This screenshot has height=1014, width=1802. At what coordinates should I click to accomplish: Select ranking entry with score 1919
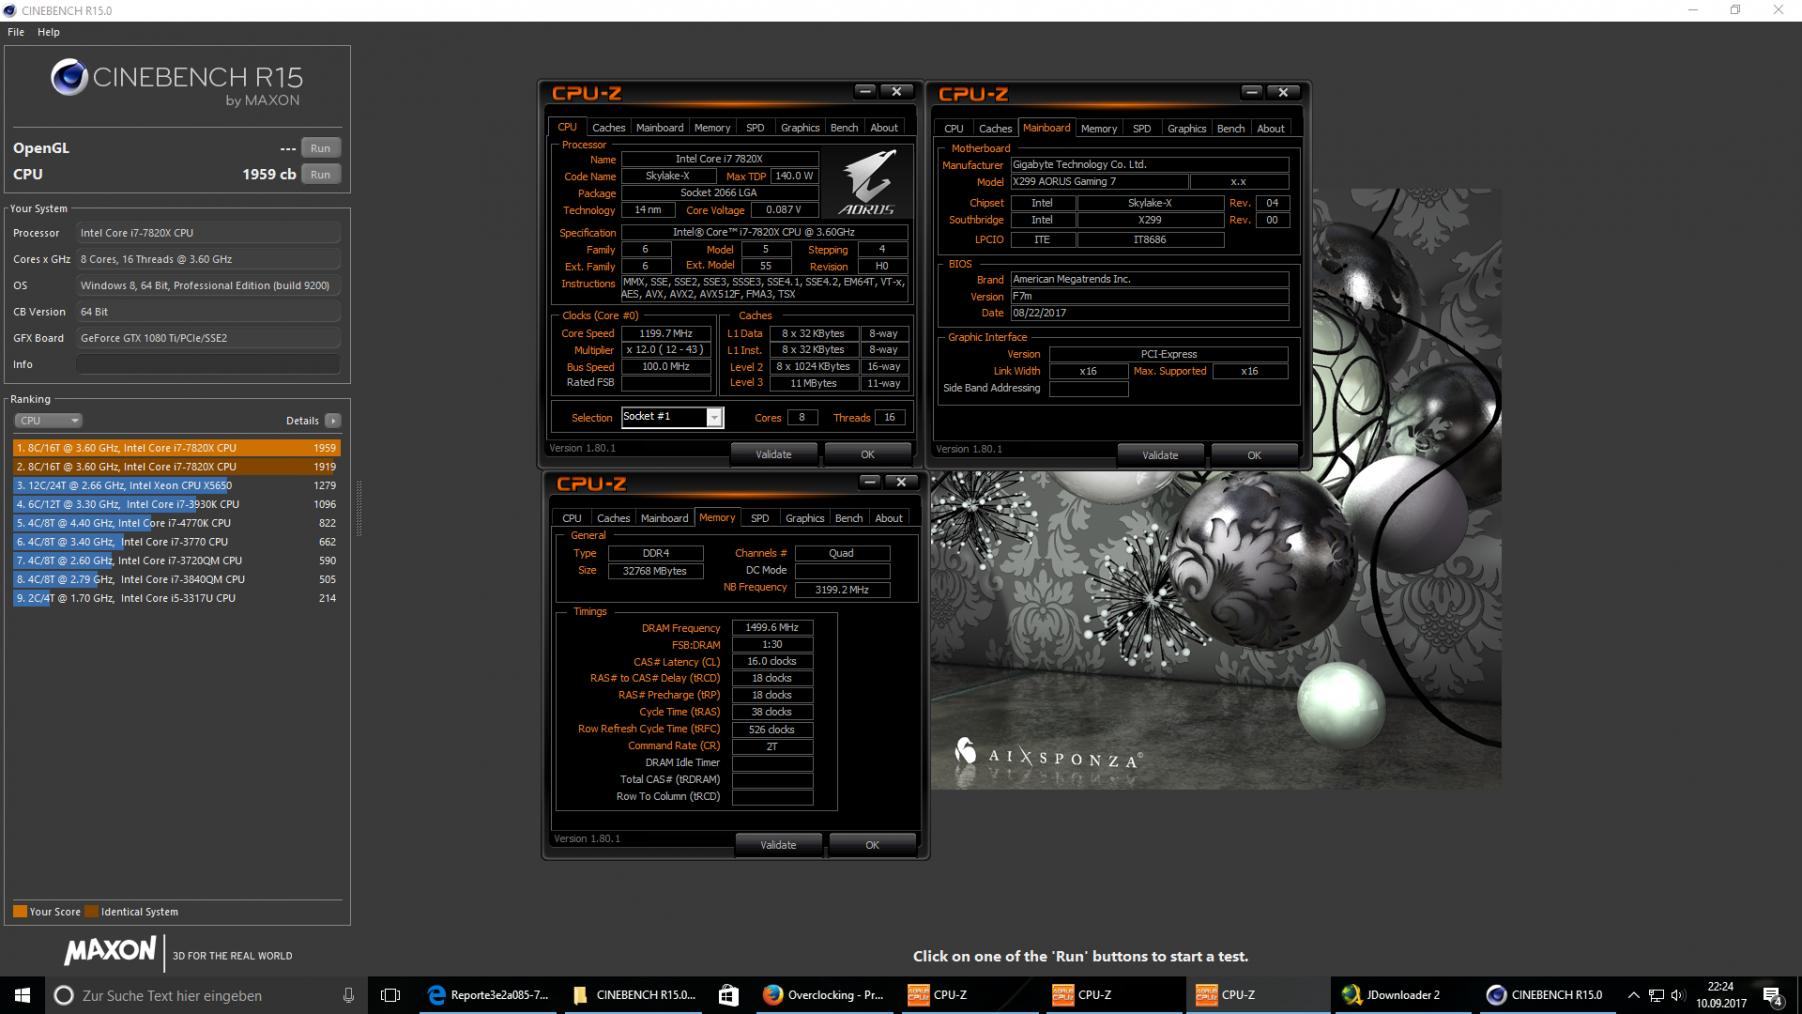[x=177, y=467]
